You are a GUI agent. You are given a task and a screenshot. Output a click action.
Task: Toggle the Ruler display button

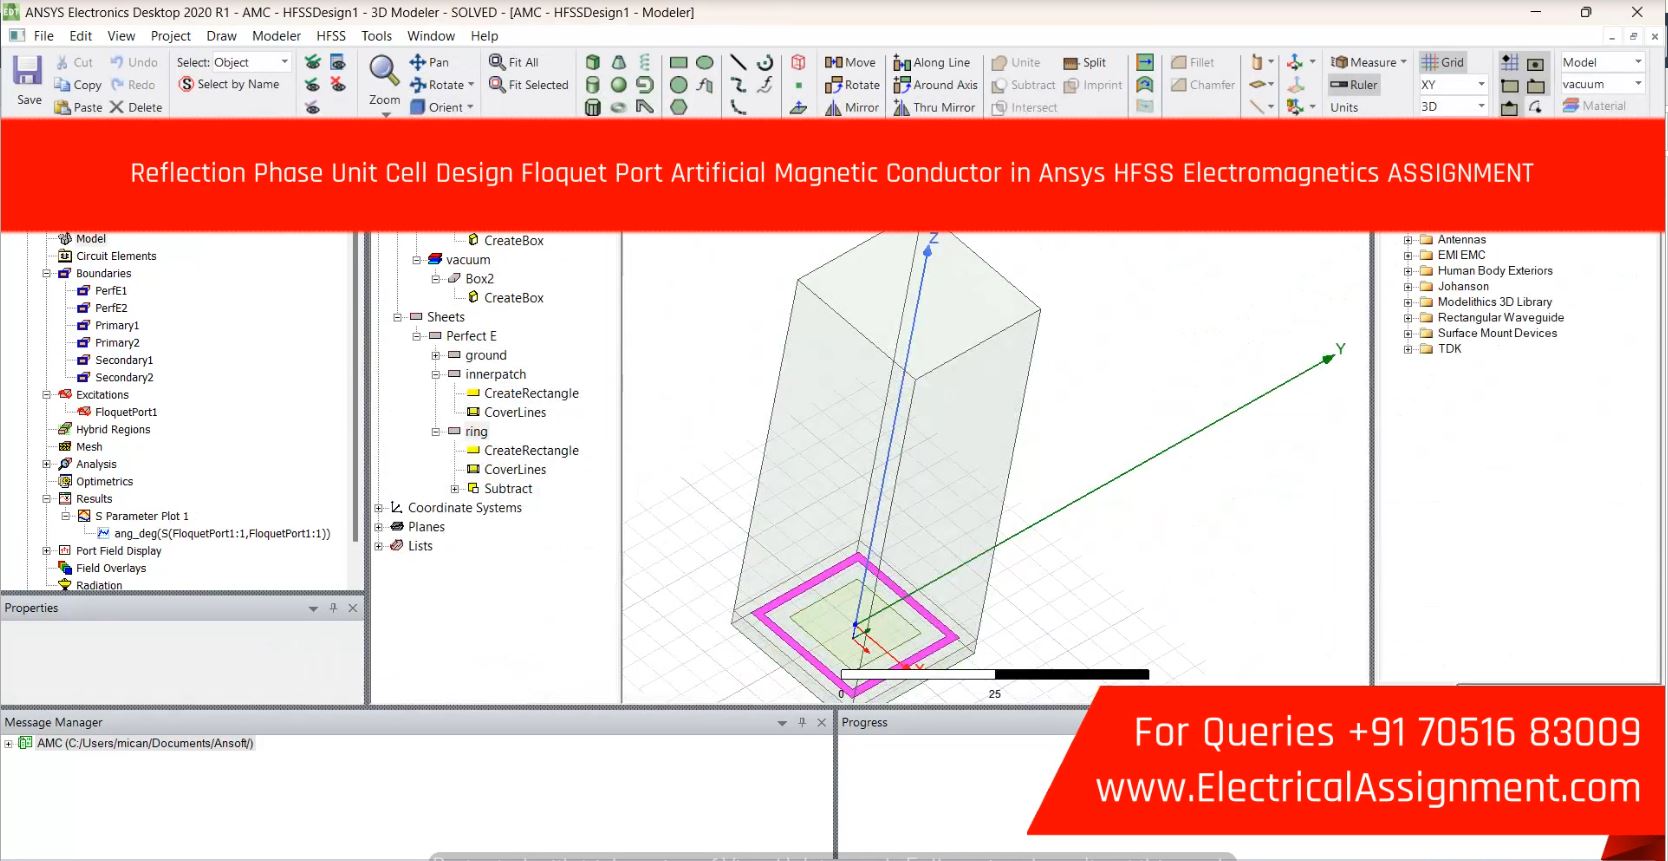[1354, 85]
